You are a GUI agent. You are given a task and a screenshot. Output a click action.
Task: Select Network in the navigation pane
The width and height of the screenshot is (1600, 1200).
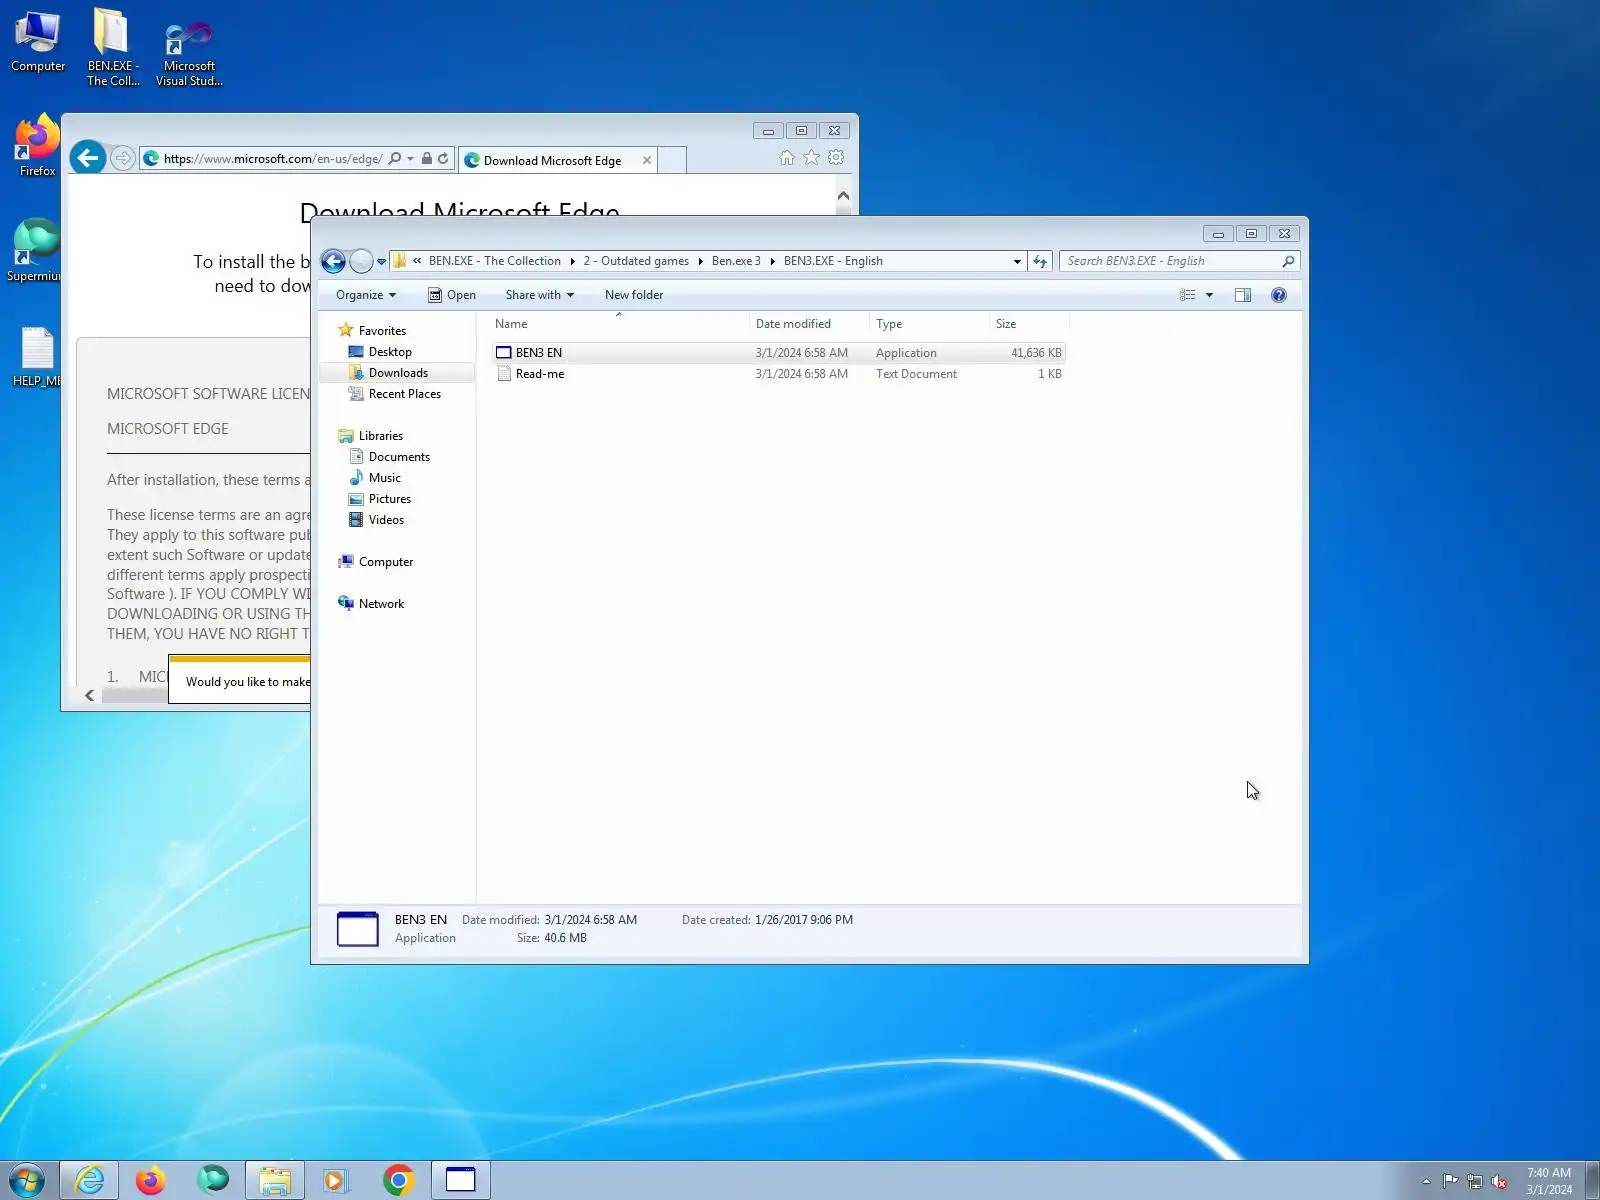[x=381, y=604]
